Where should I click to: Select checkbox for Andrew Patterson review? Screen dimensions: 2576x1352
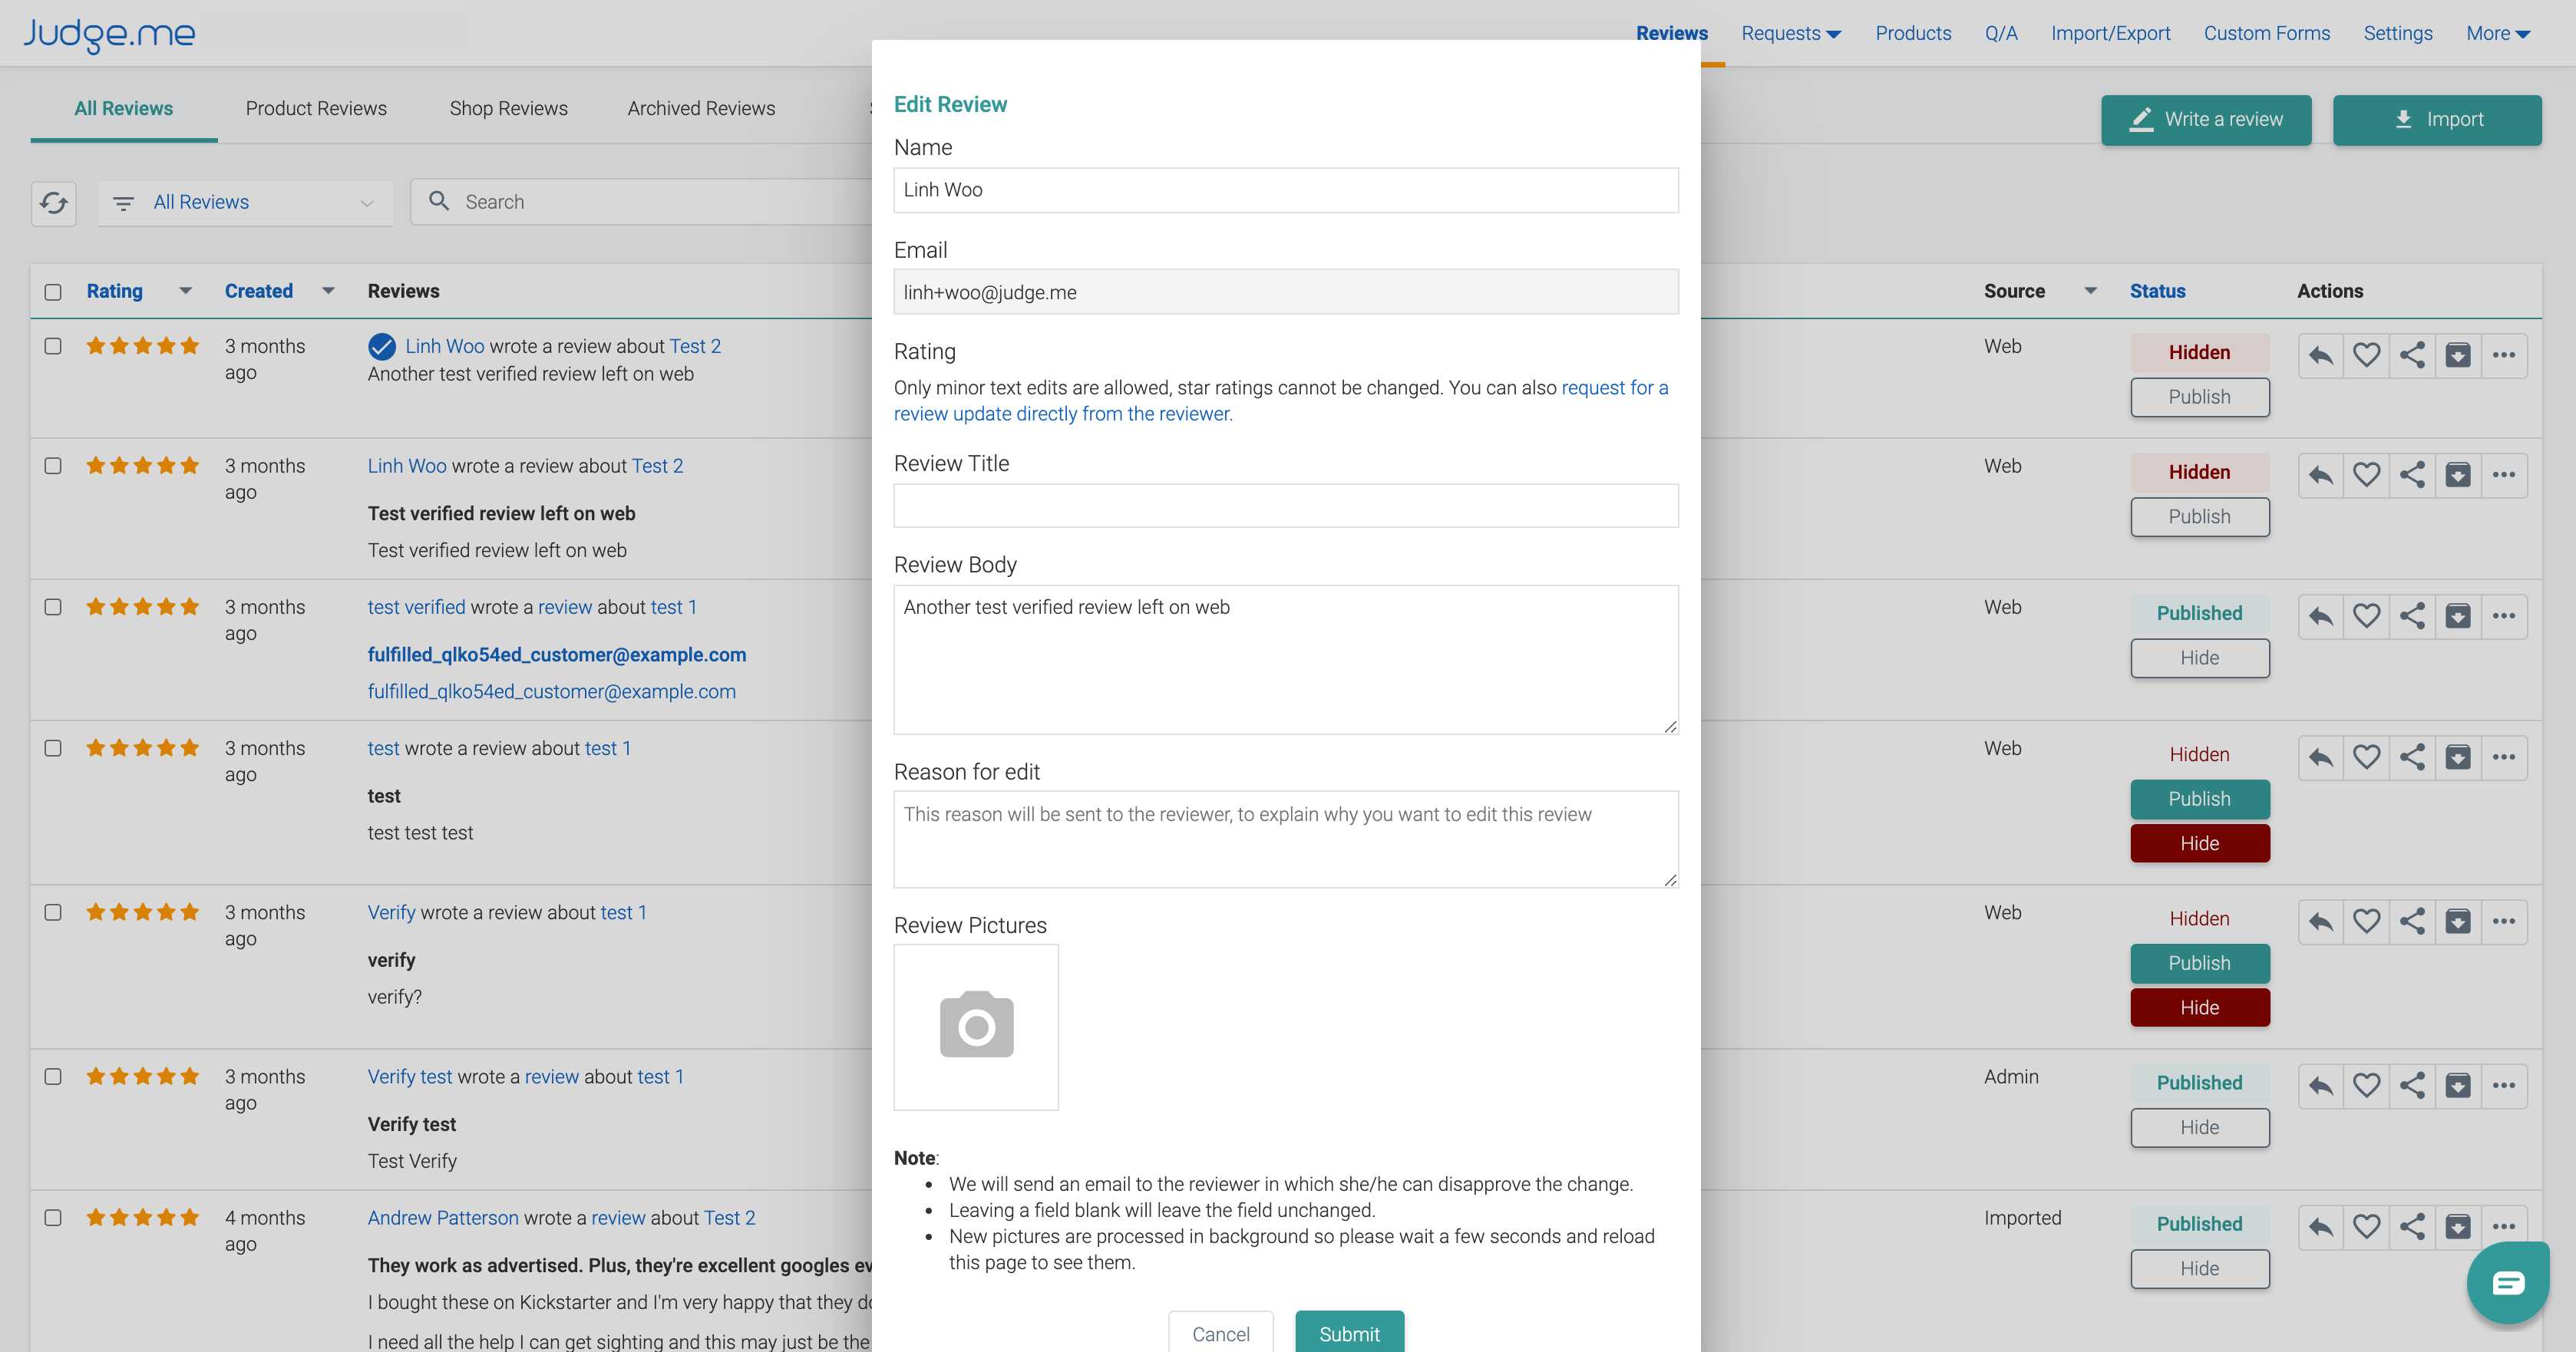pos(53,1218)
